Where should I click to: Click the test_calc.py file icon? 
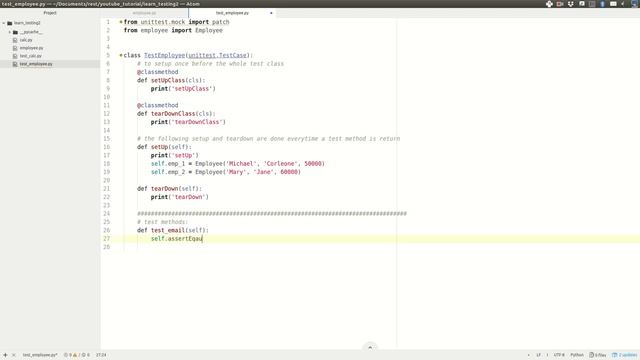pyautogui.click(x=15, y=56)
